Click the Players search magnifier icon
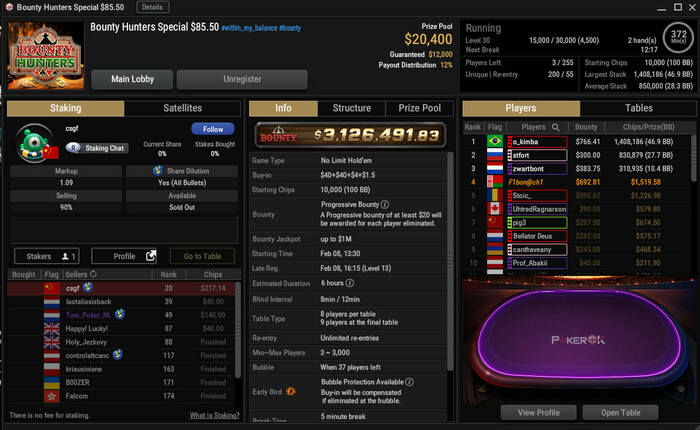 pyautogui.click(x=556, y=127)
